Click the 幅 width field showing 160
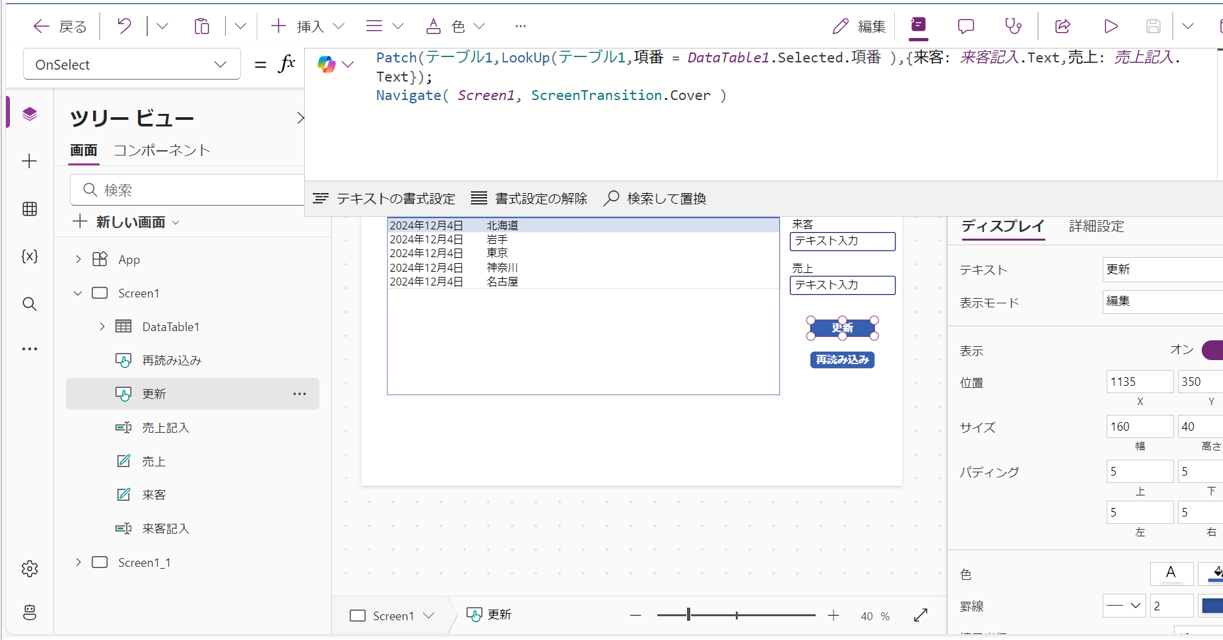Viewport: 1223px width, 640px height. pos(1140,427)
